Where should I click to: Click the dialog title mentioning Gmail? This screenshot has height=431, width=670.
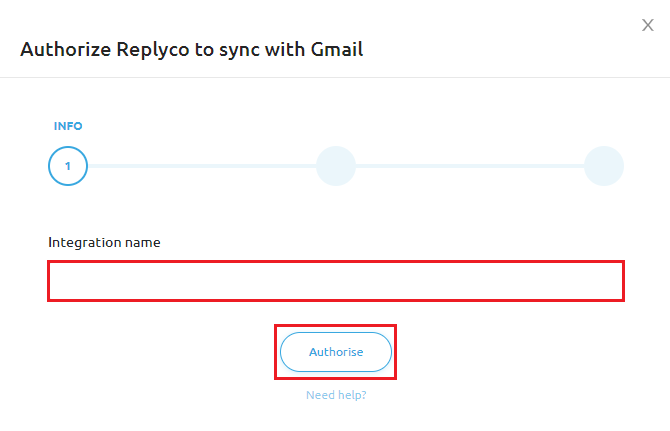click(x=191, y=50)
